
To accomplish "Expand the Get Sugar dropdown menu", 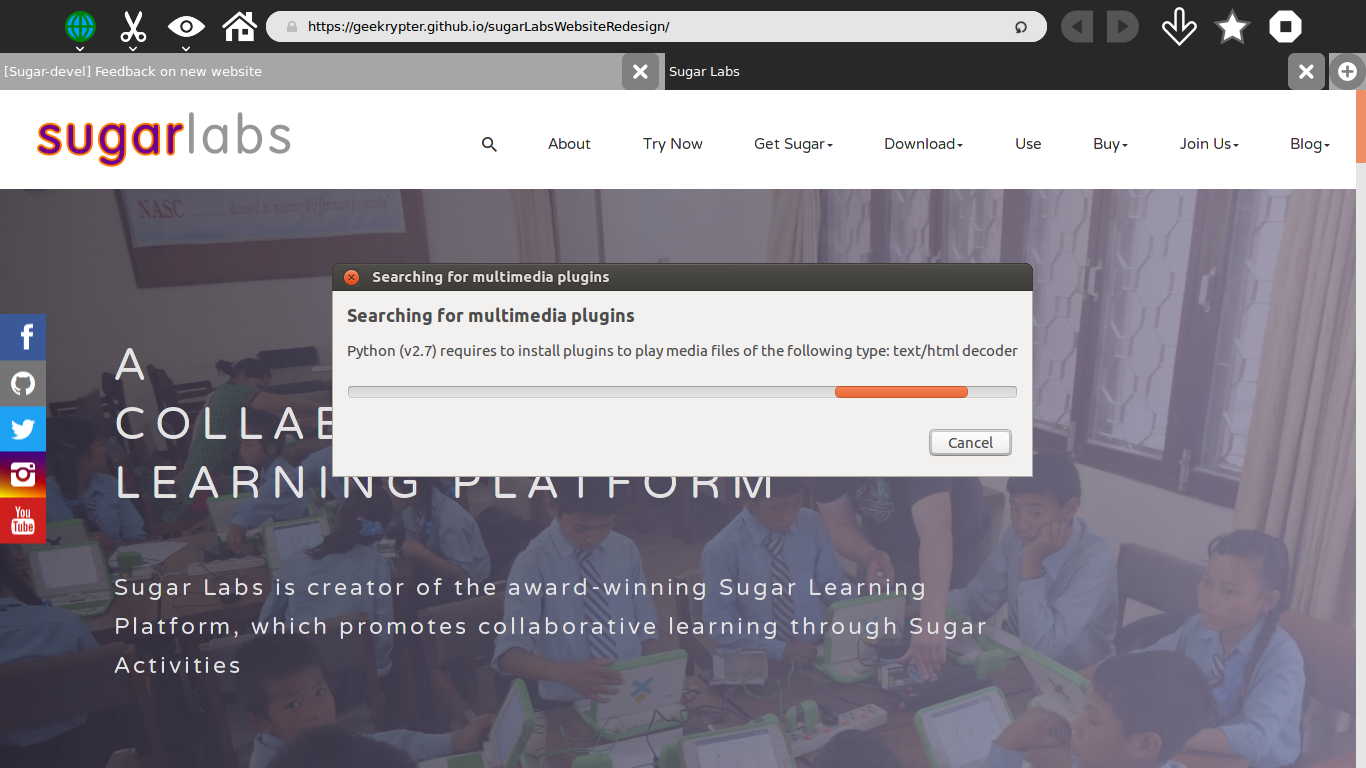I will [793, 144].
